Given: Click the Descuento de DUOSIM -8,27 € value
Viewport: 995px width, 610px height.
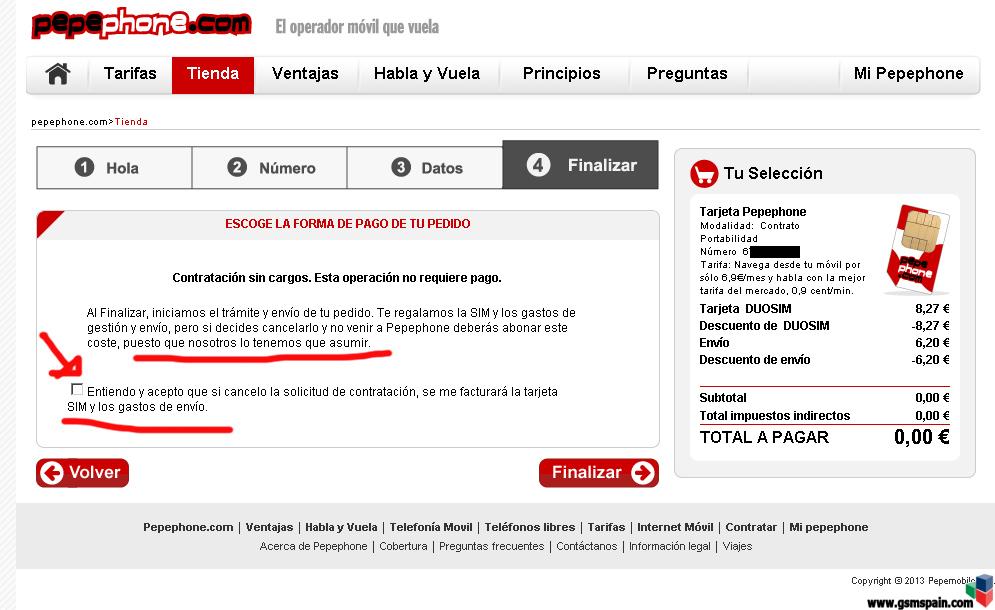Looking at the screenshot, I should (x=930, y=326).
